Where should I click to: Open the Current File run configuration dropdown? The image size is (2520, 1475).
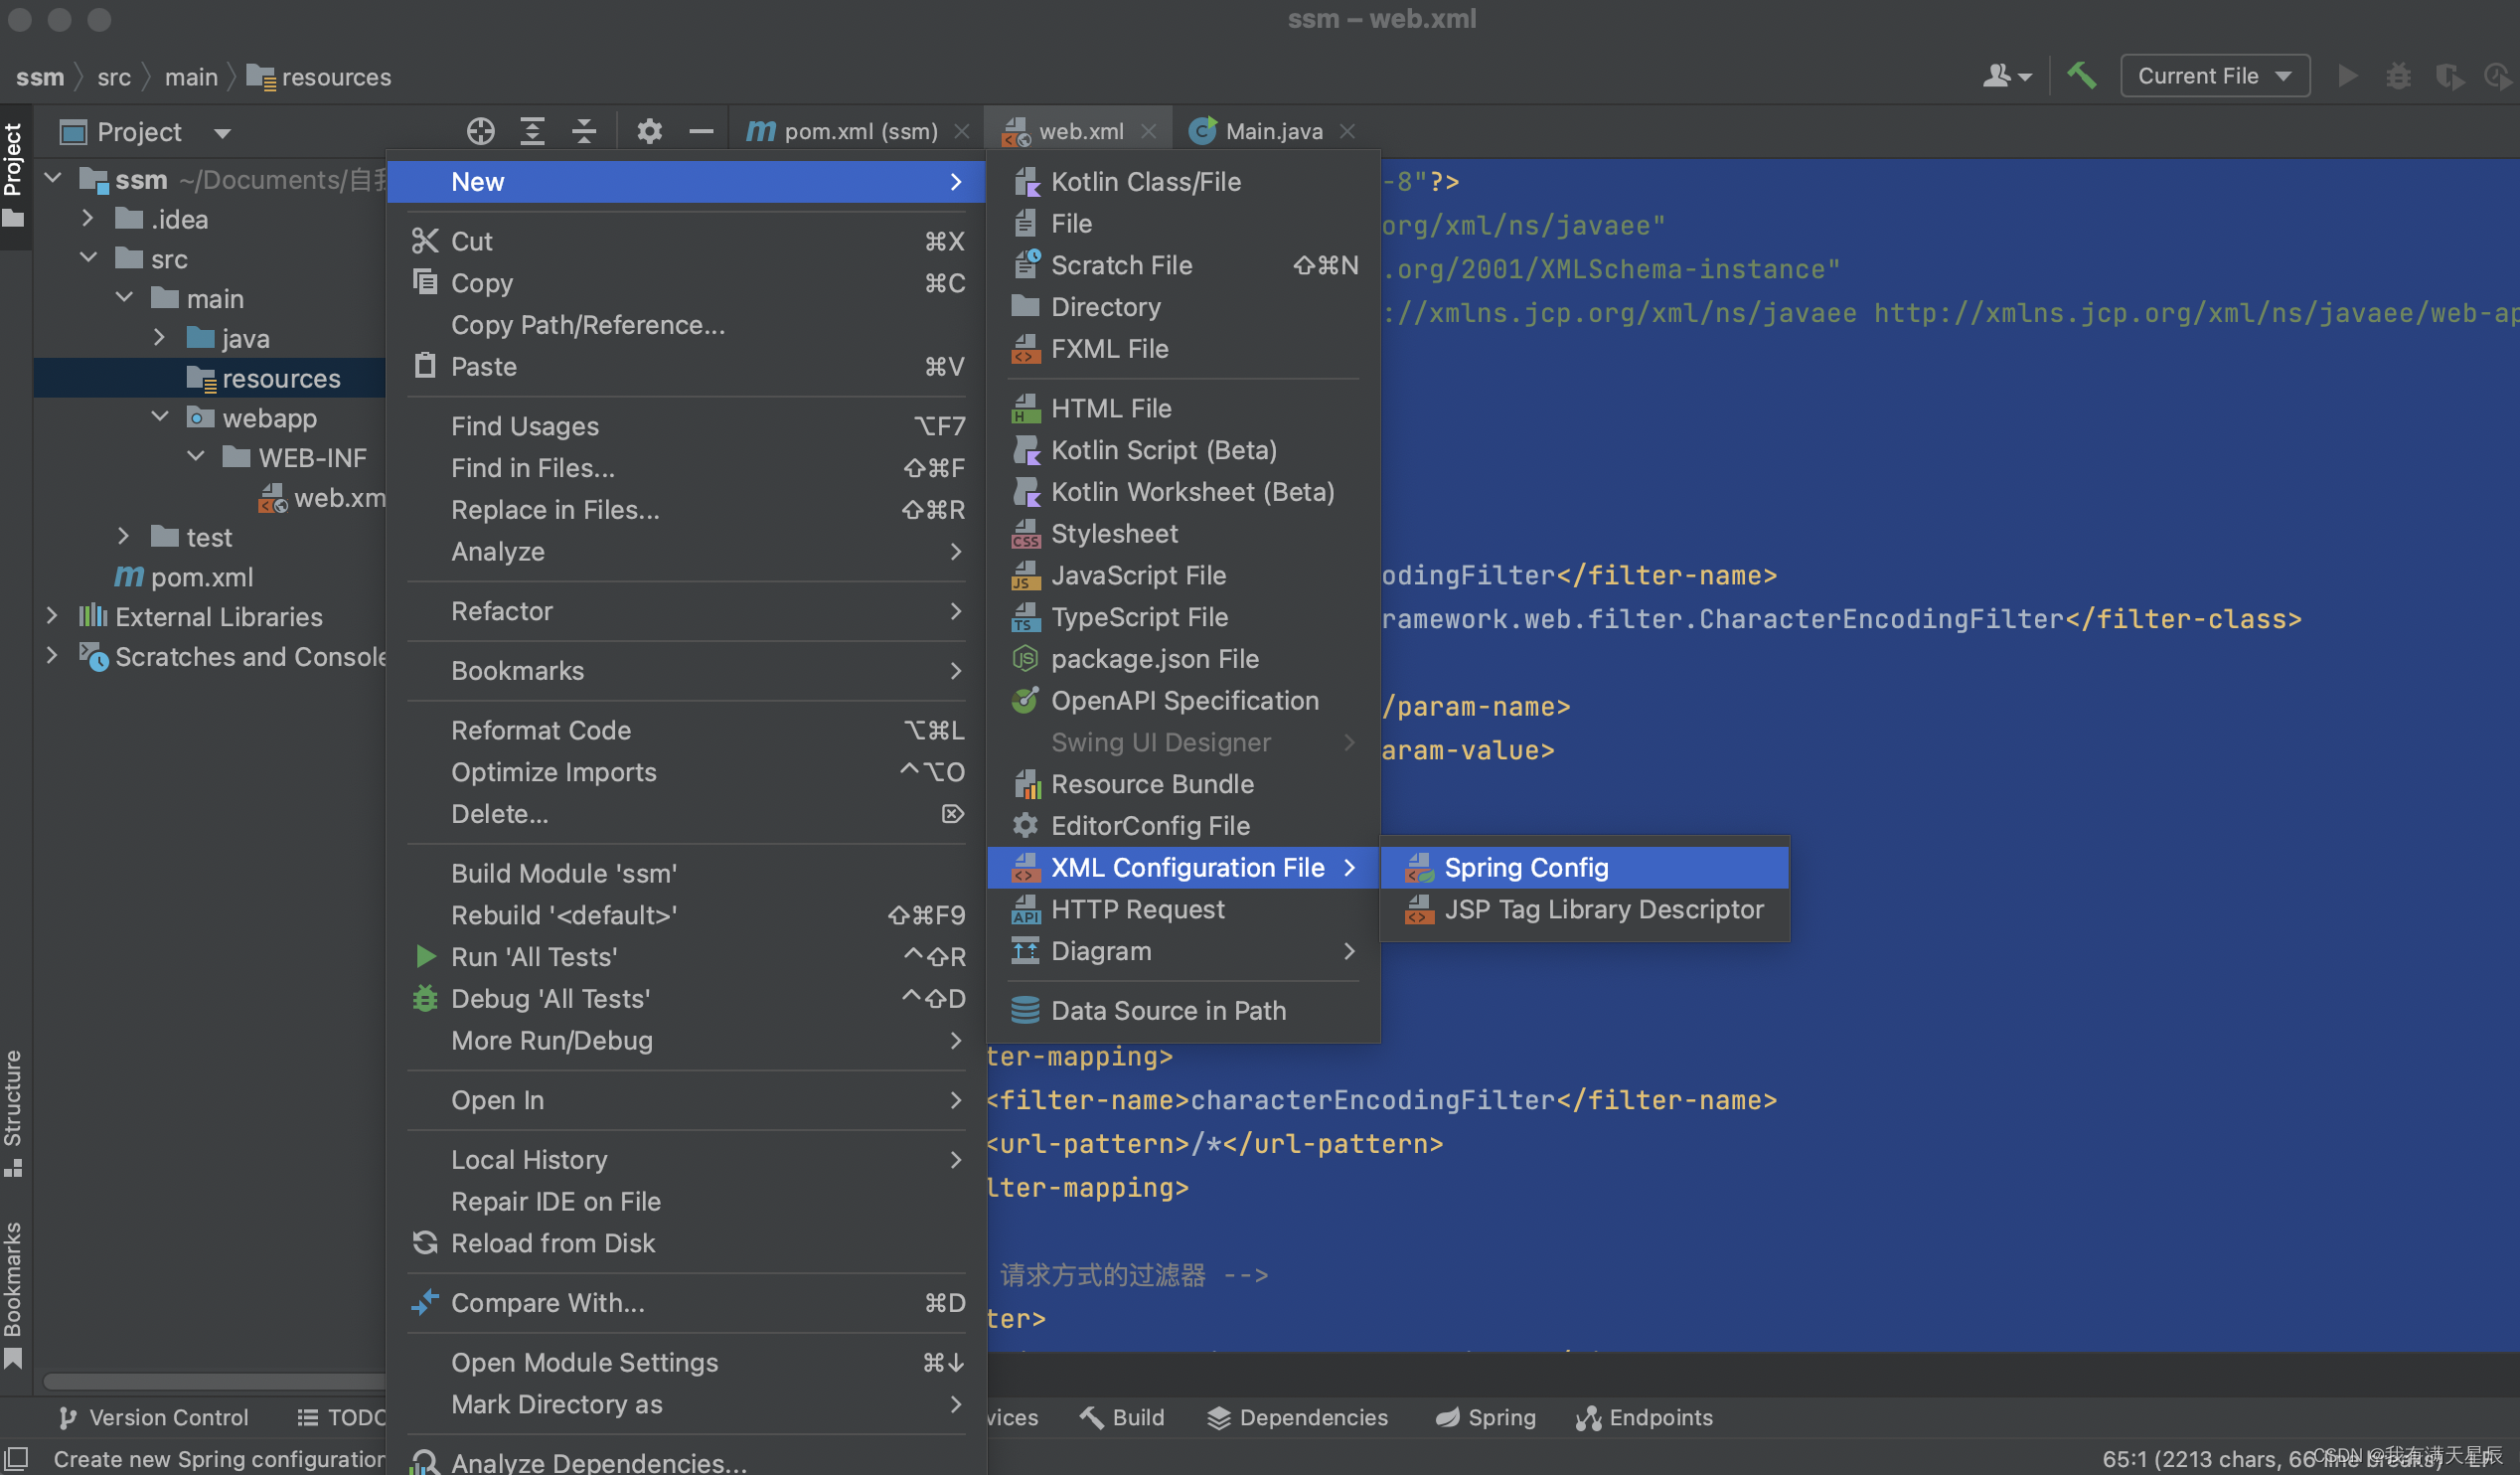click(x=2214, y=76)
